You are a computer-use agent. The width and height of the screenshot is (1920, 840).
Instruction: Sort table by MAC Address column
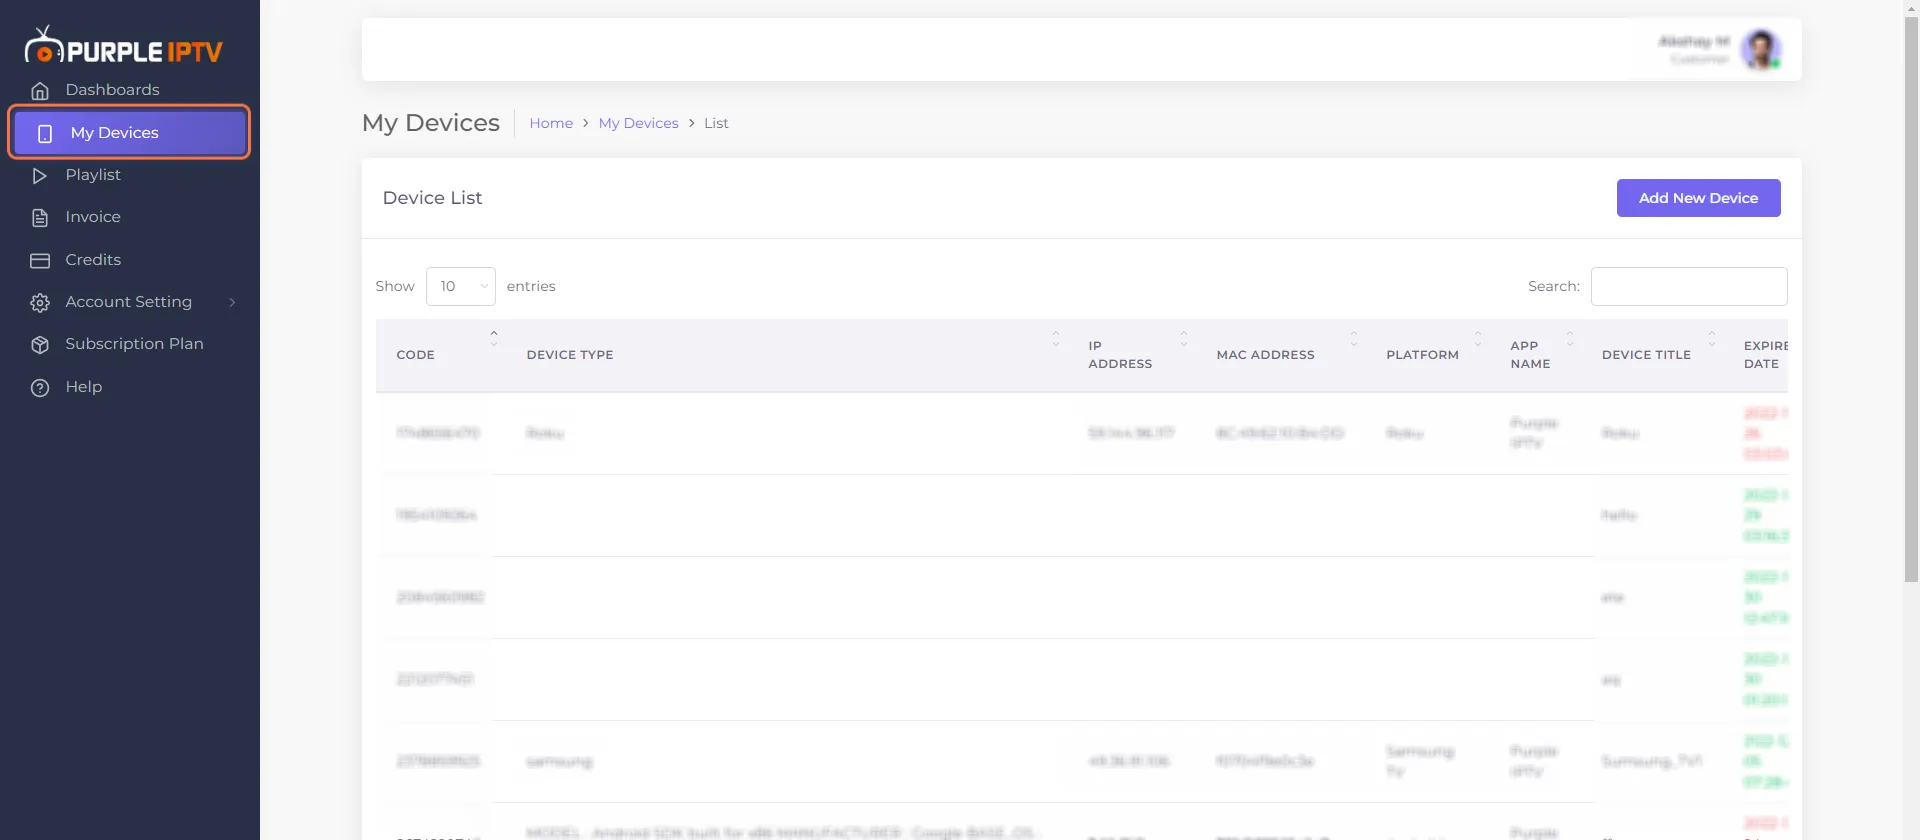tap(1281, 355)
